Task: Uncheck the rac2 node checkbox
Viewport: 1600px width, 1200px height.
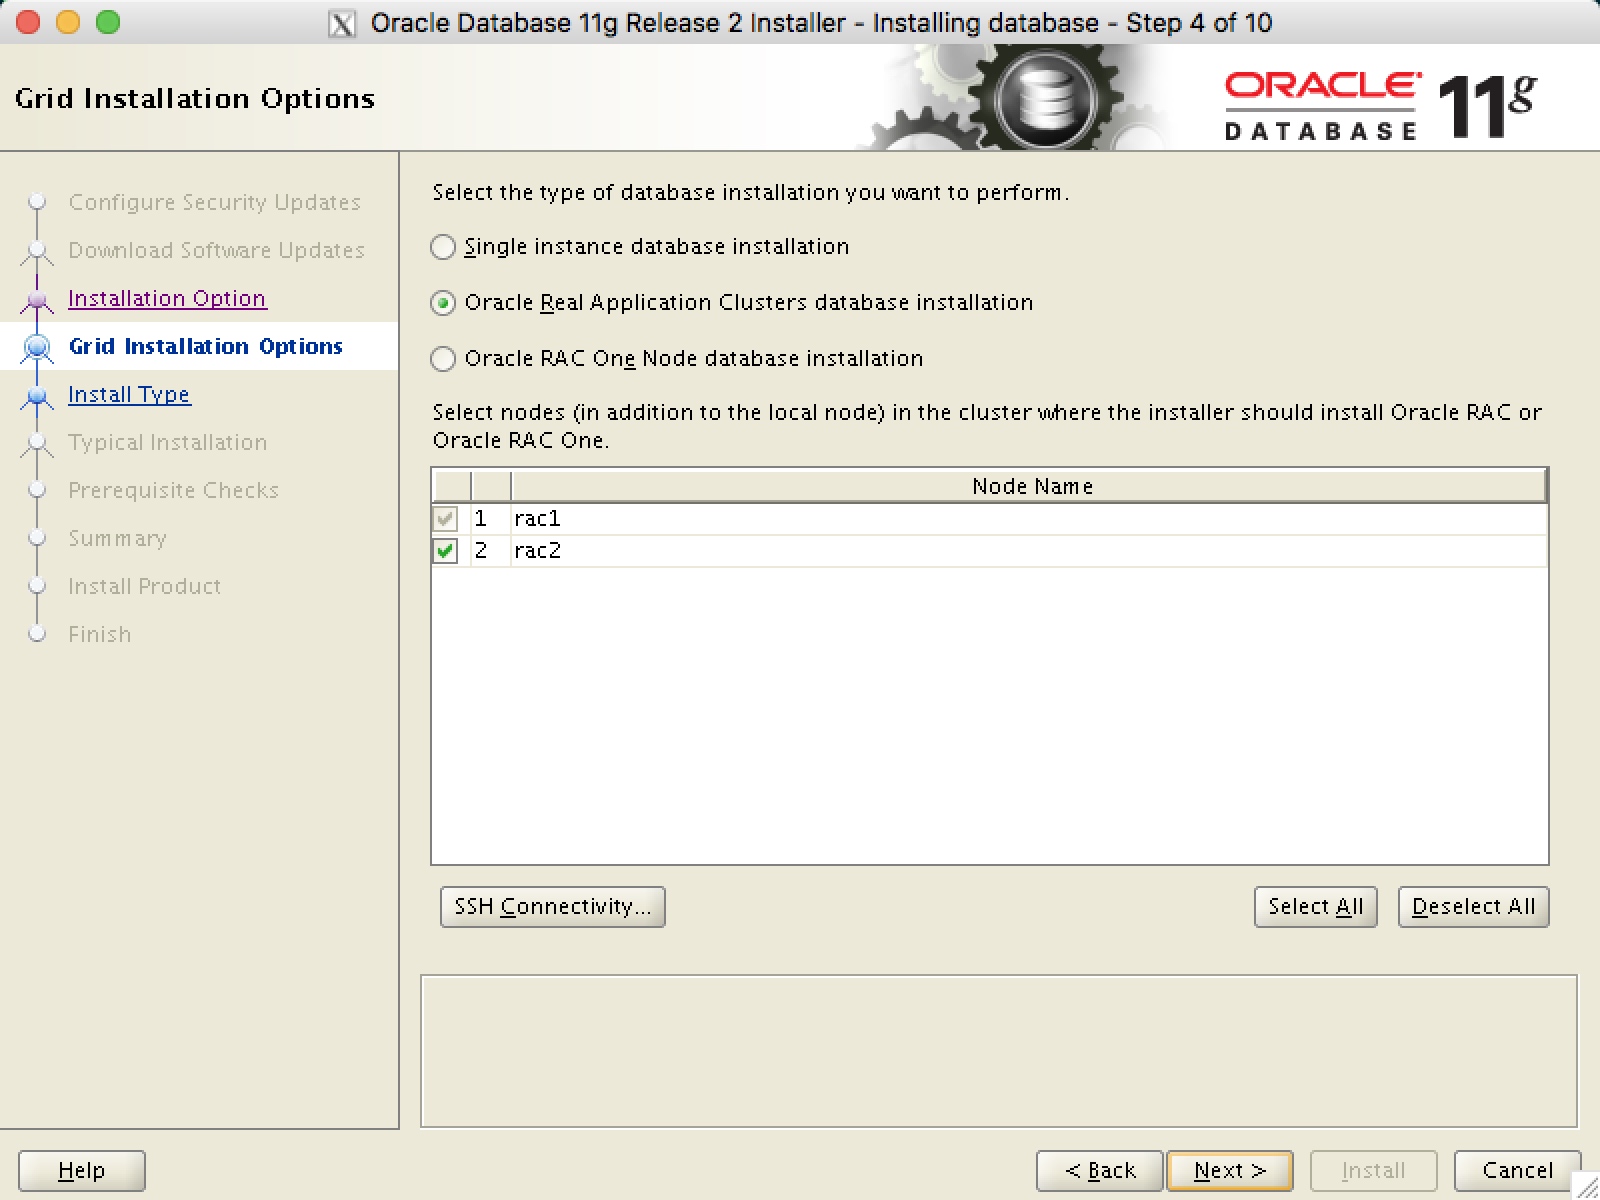Action: point(445,551)
